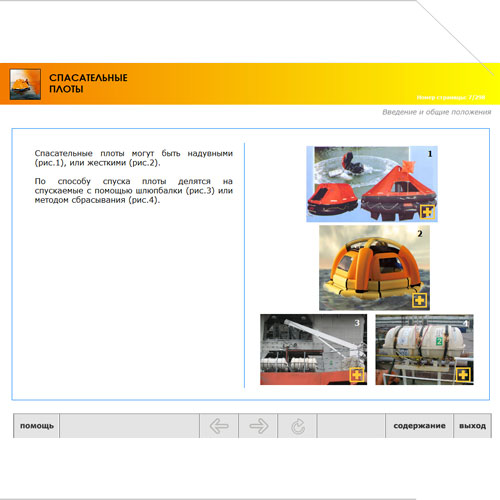500x500 pixels.
Task: Select davit launch photo thumbnail 3
Action: pyautogui.click(x=314, y=349)
